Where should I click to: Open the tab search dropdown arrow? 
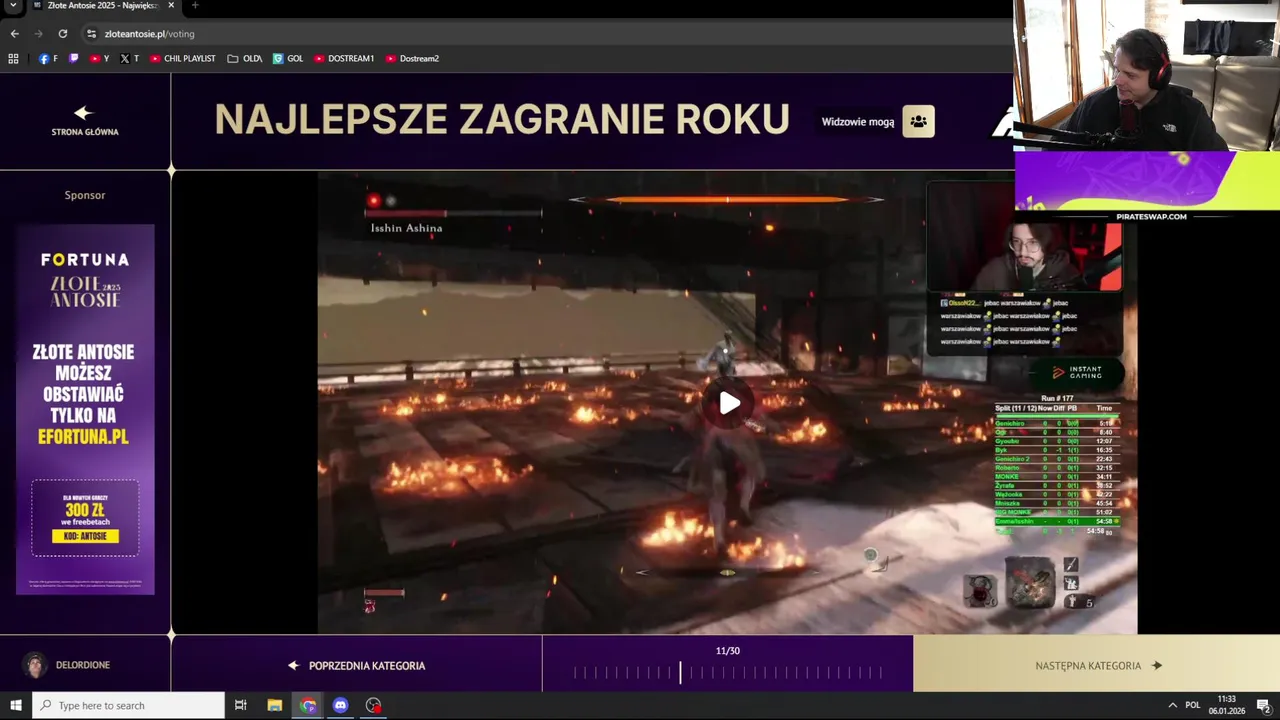13,5
